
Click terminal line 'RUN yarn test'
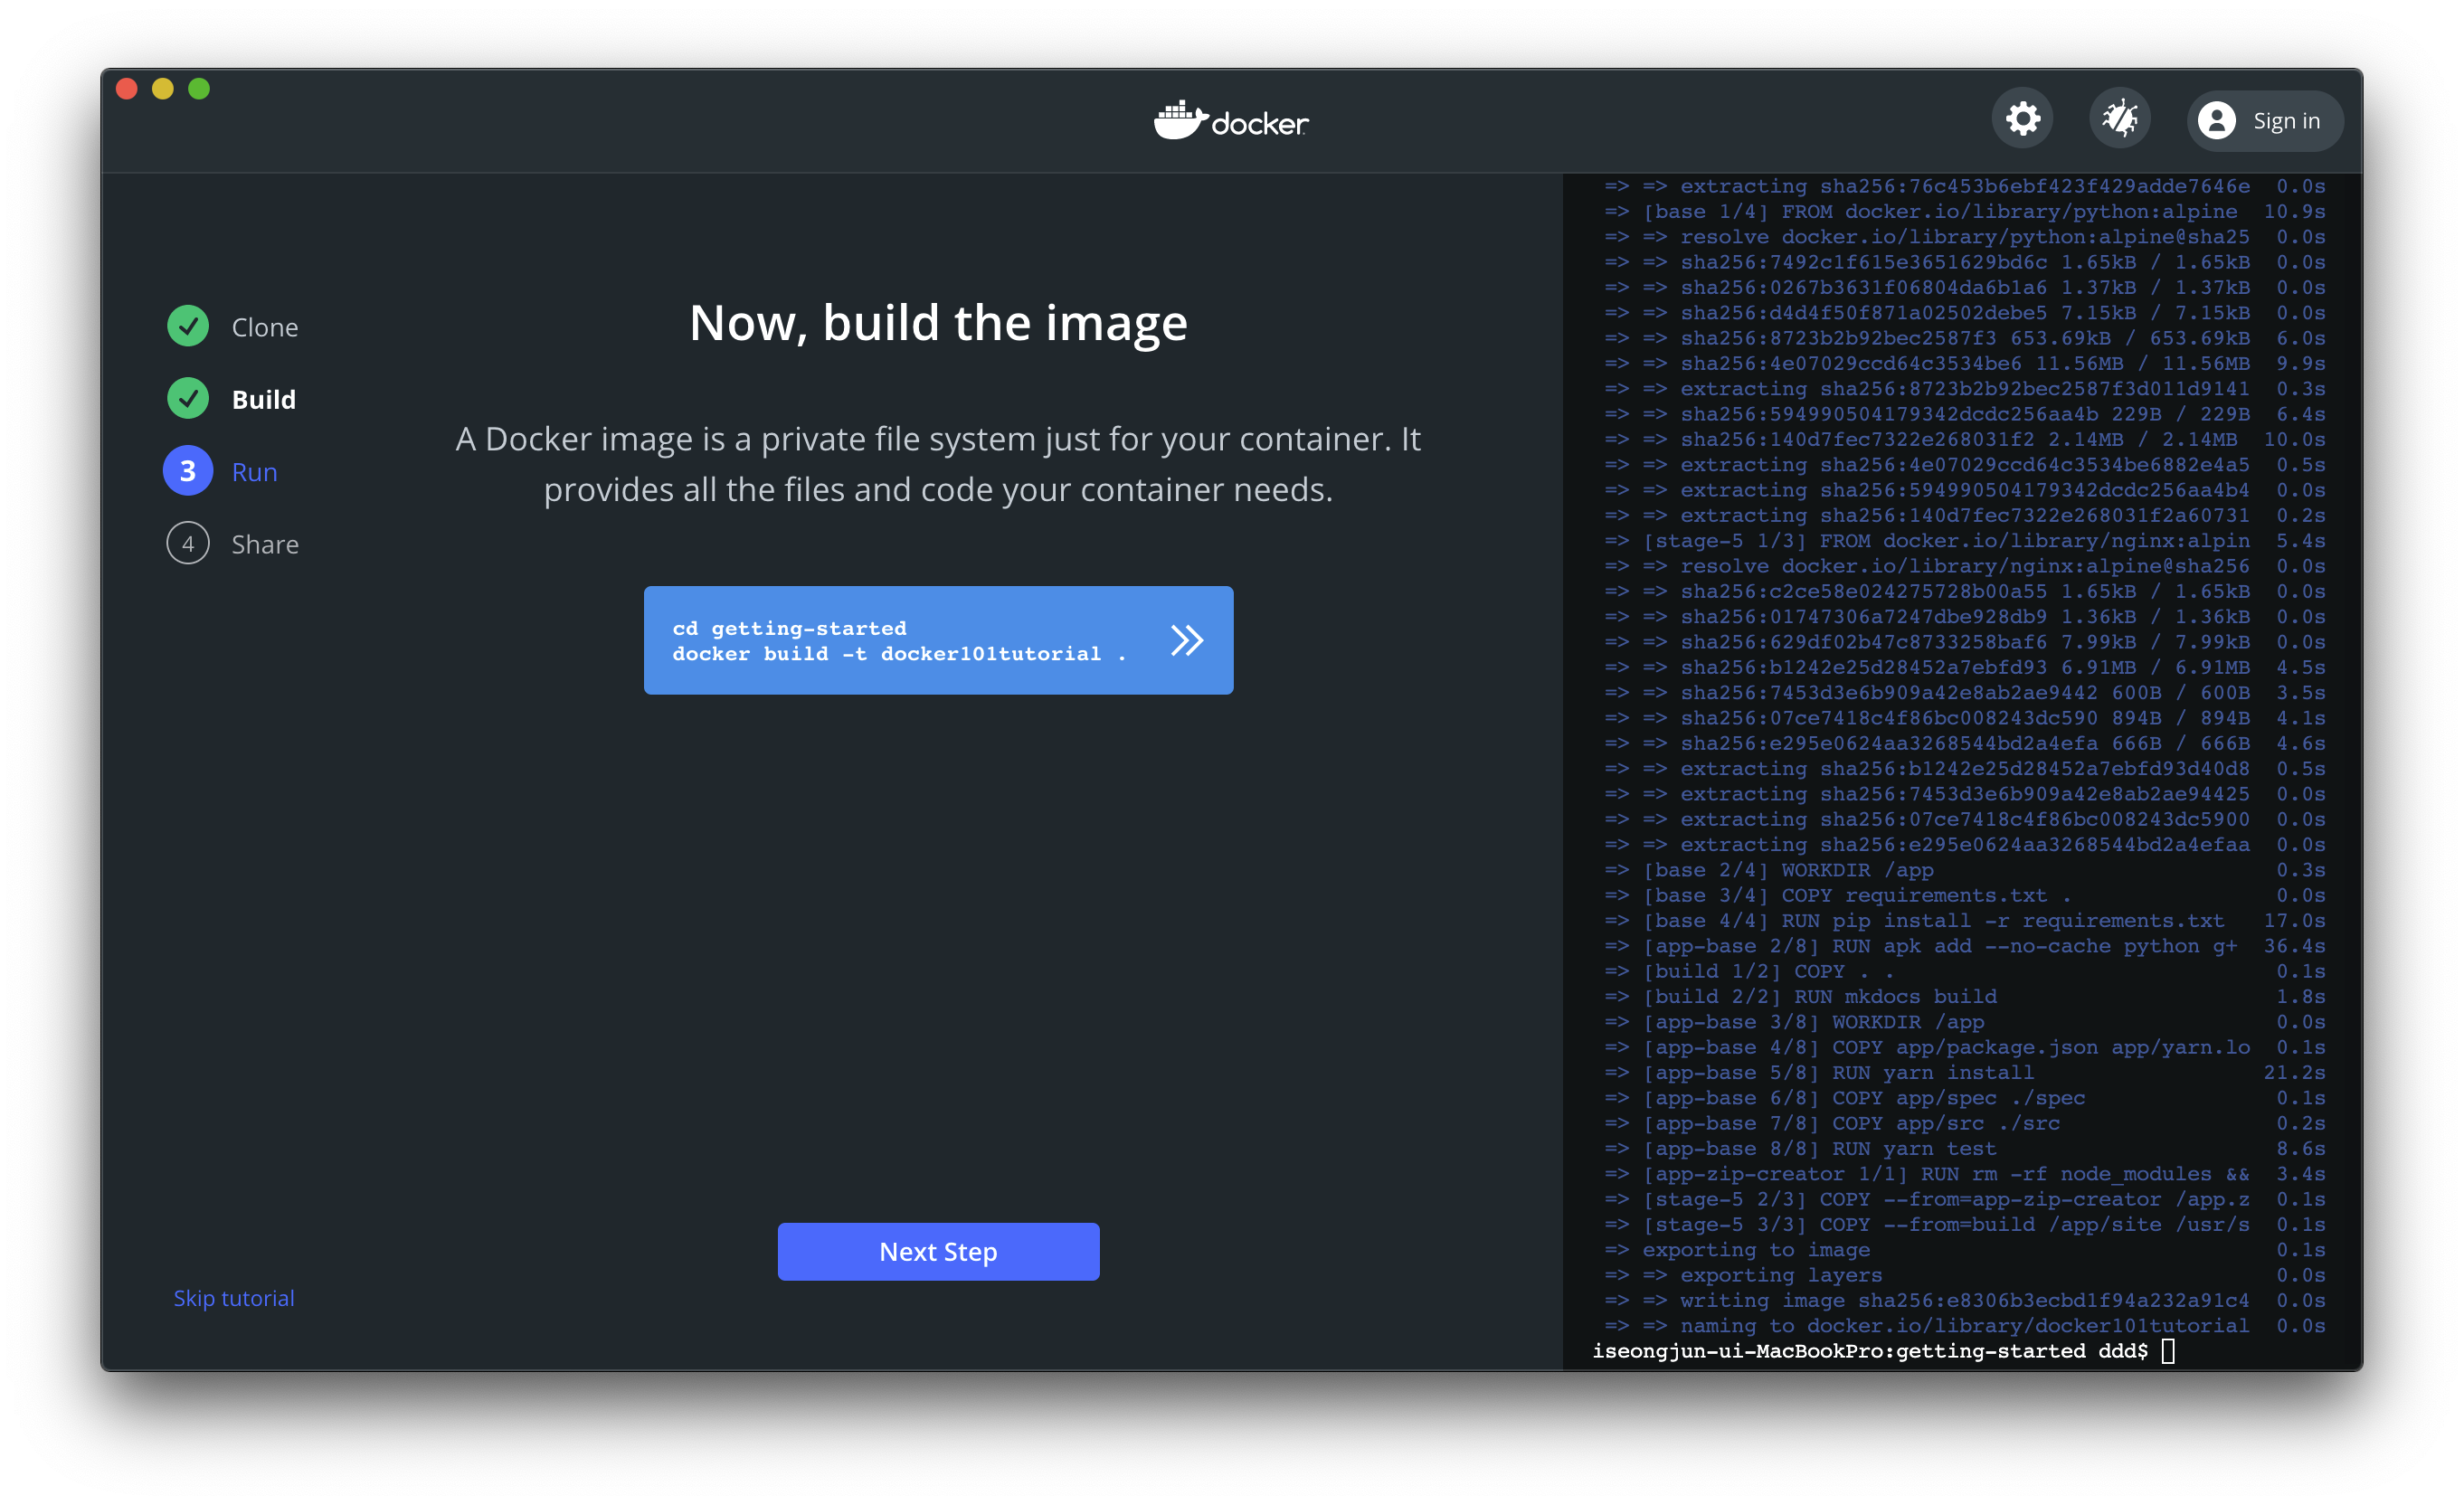[1965, 1149]
